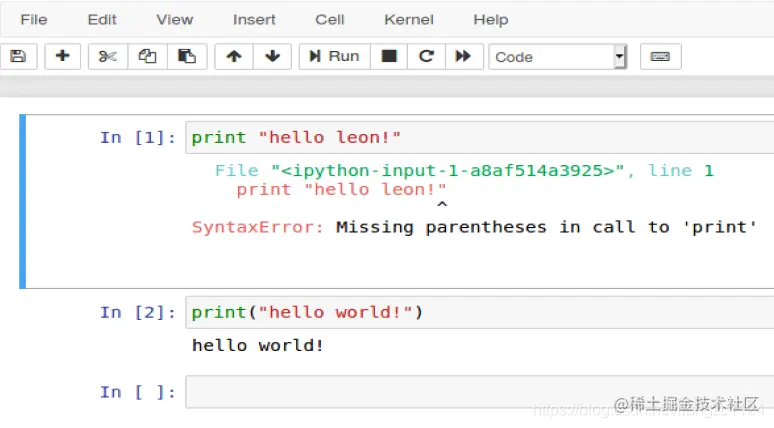Open the Help menu
Viewport: 774px width, 428px height.
coord(491,20)
